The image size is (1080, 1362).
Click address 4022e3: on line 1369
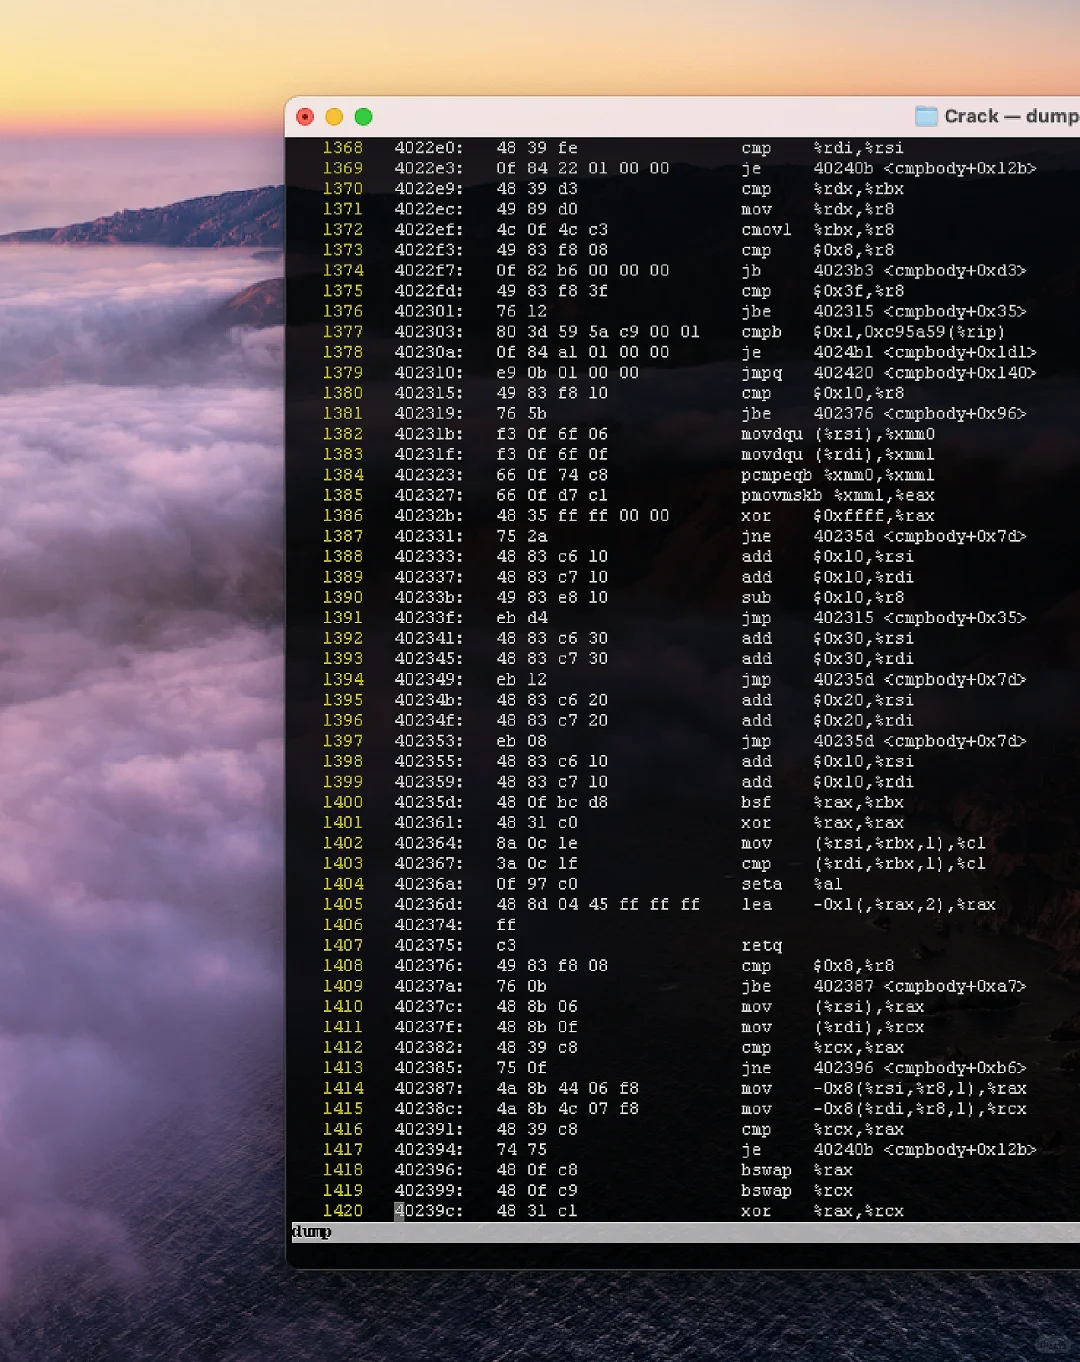coord(428,168)
